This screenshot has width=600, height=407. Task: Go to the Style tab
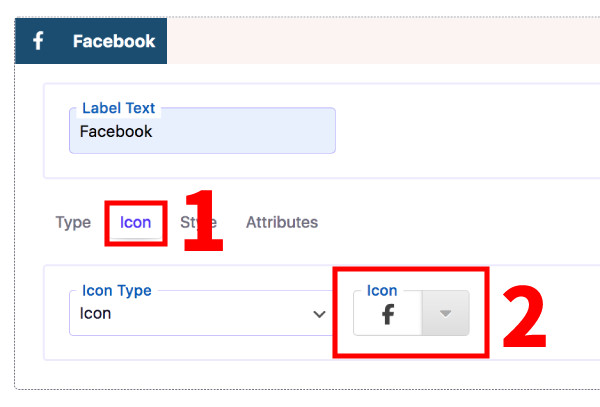point(199,223)
